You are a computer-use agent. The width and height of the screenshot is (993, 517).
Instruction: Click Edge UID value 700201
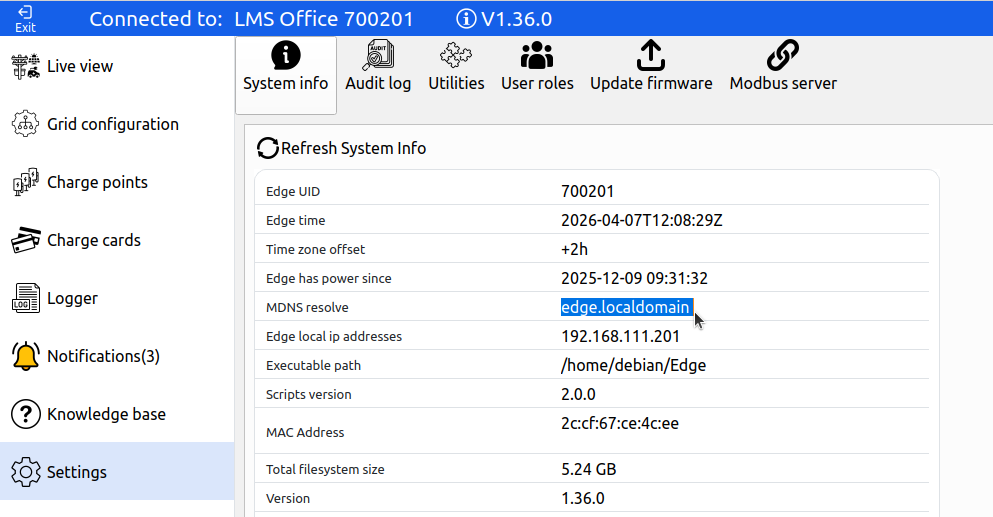point(587,191)
